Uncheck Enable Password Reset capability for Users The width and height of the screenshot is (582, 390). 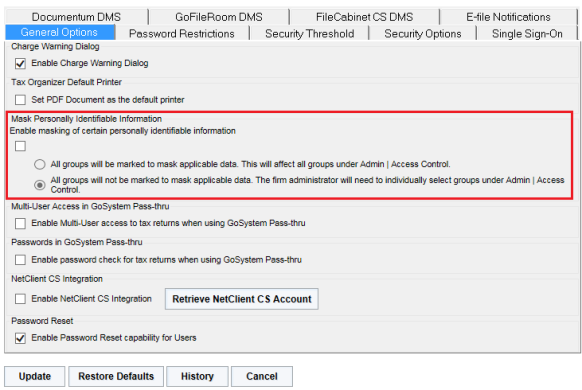20,338
